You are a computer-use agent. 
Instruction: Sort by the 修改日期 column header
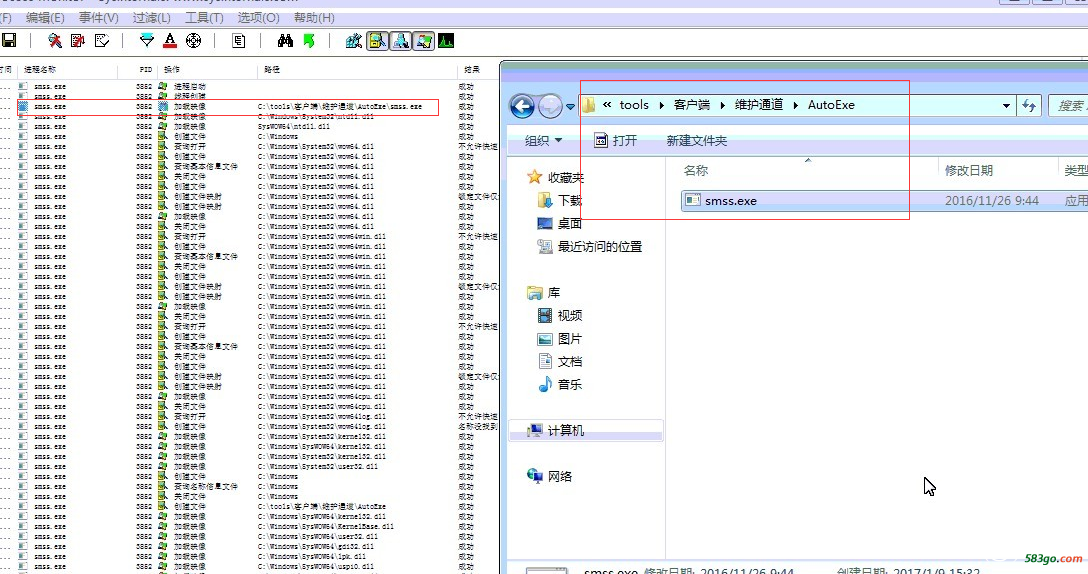[x=969, y=171]
